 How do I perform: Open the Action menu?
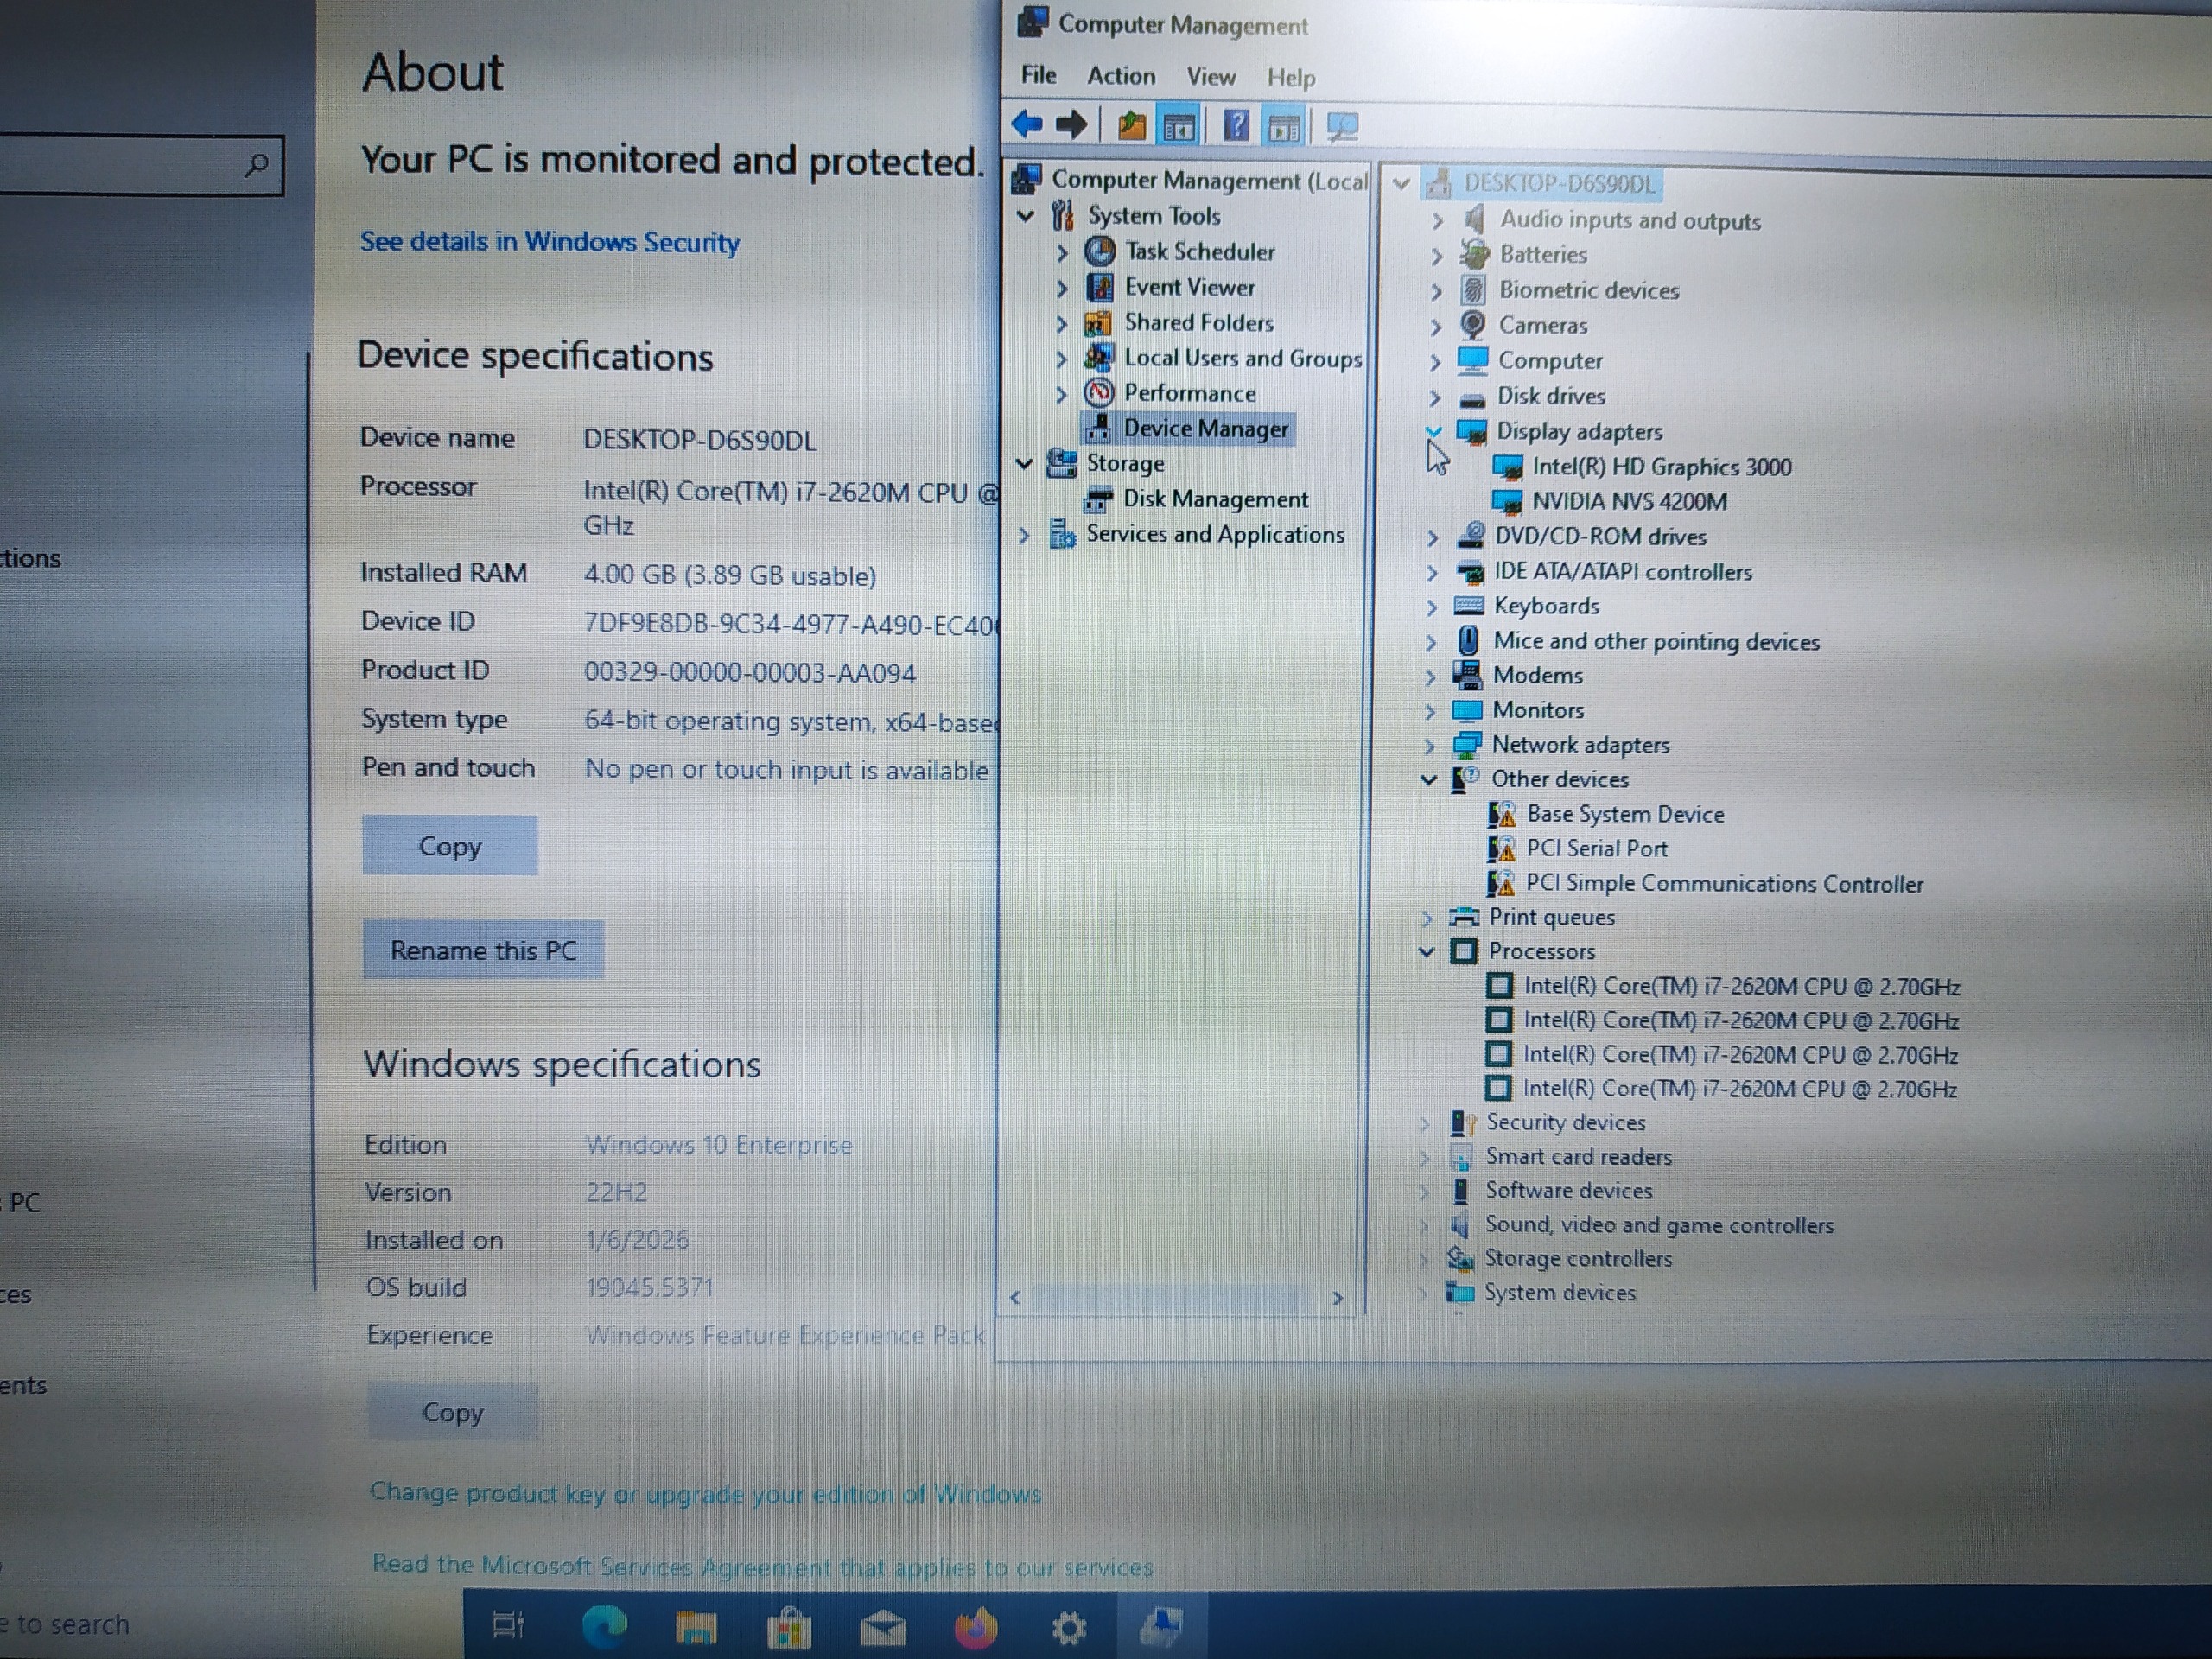click(1120, 76)
